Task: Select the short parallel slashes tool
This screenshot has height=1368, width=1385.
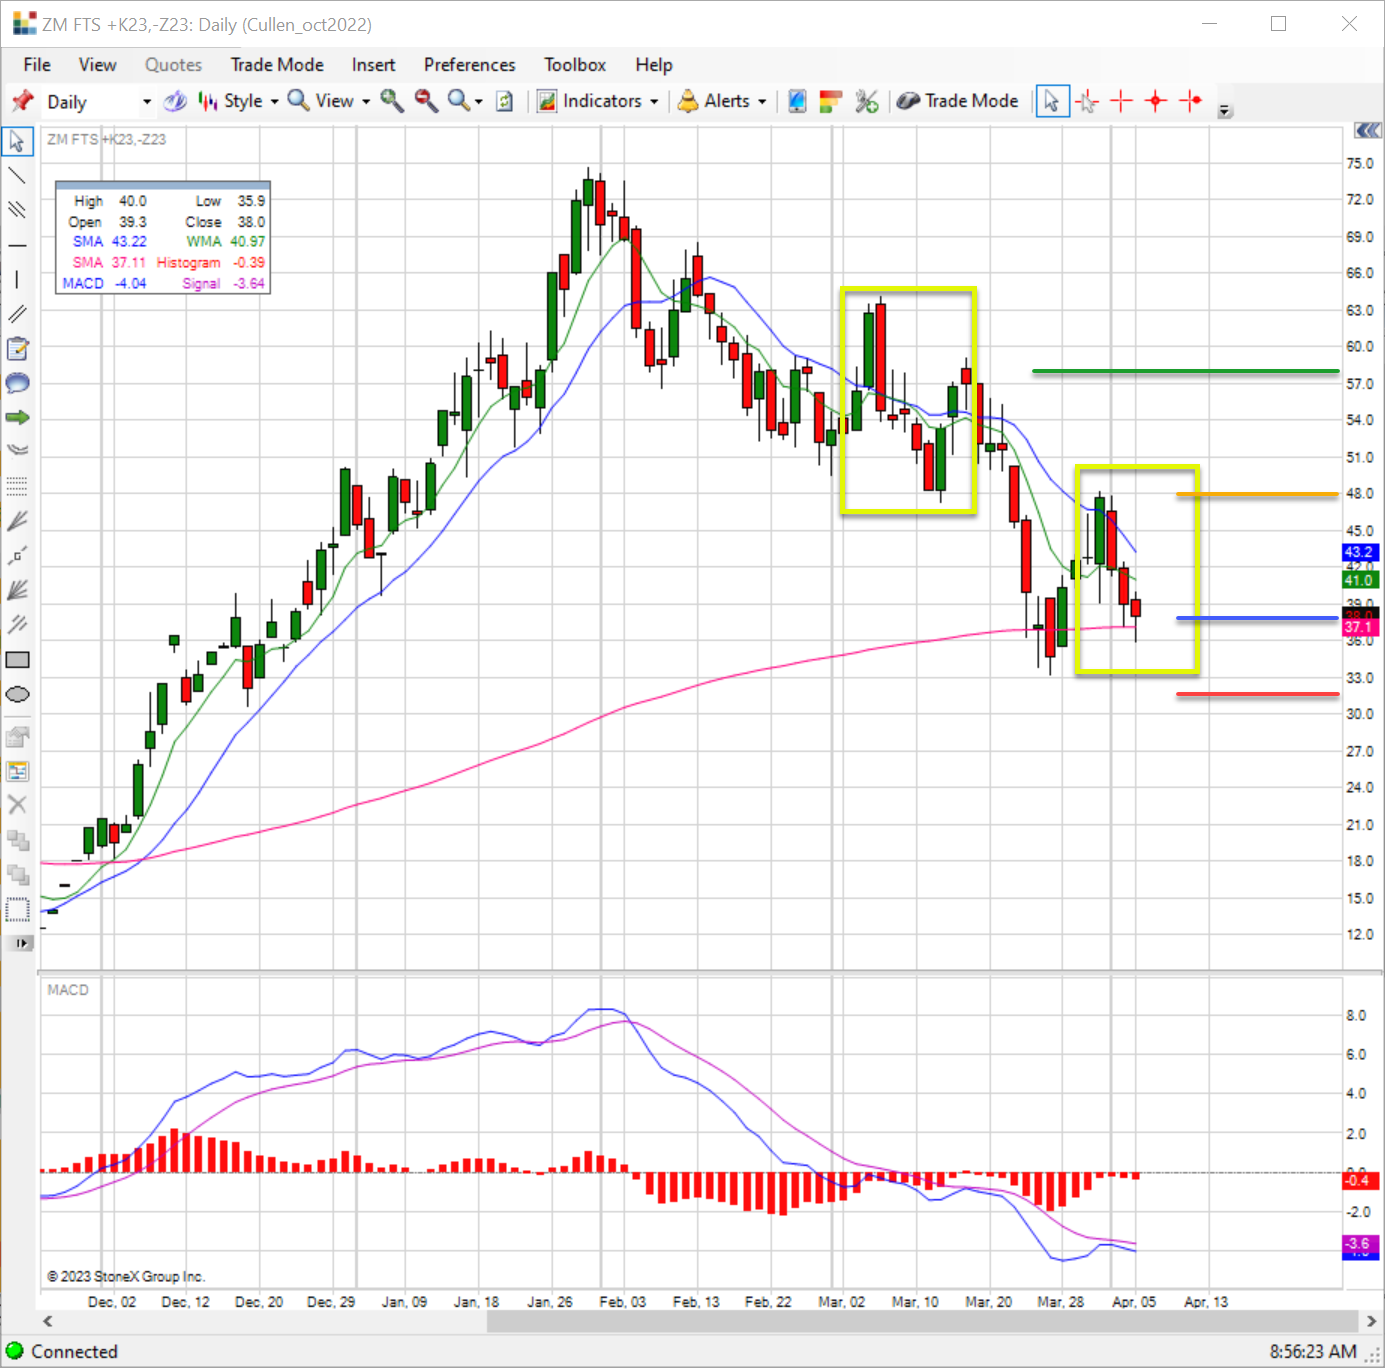Action: click(x=18, y=625)
